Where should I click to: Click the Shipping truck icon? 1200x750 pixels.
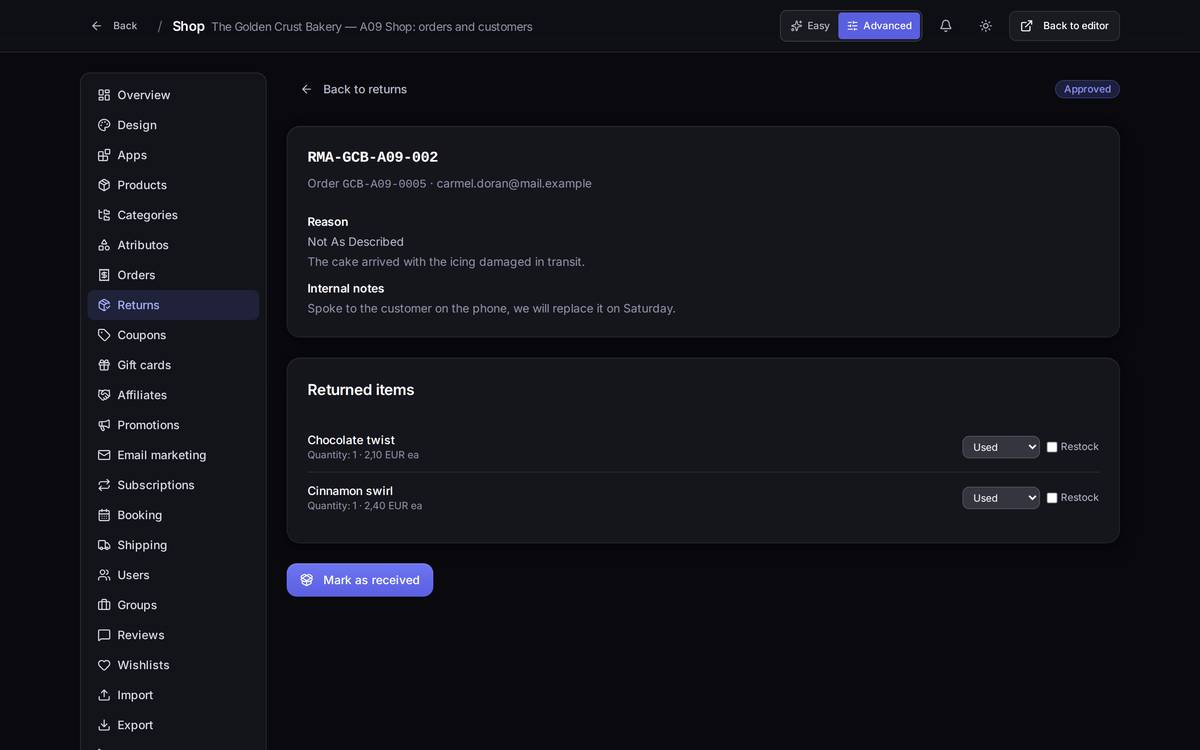pos(104,545)
